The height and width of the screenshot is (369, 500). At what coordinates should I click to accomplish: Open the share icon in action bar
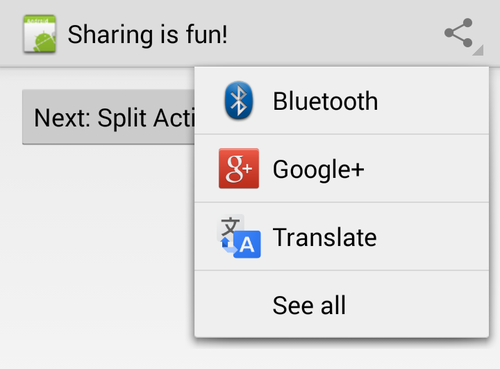(459, 32)
